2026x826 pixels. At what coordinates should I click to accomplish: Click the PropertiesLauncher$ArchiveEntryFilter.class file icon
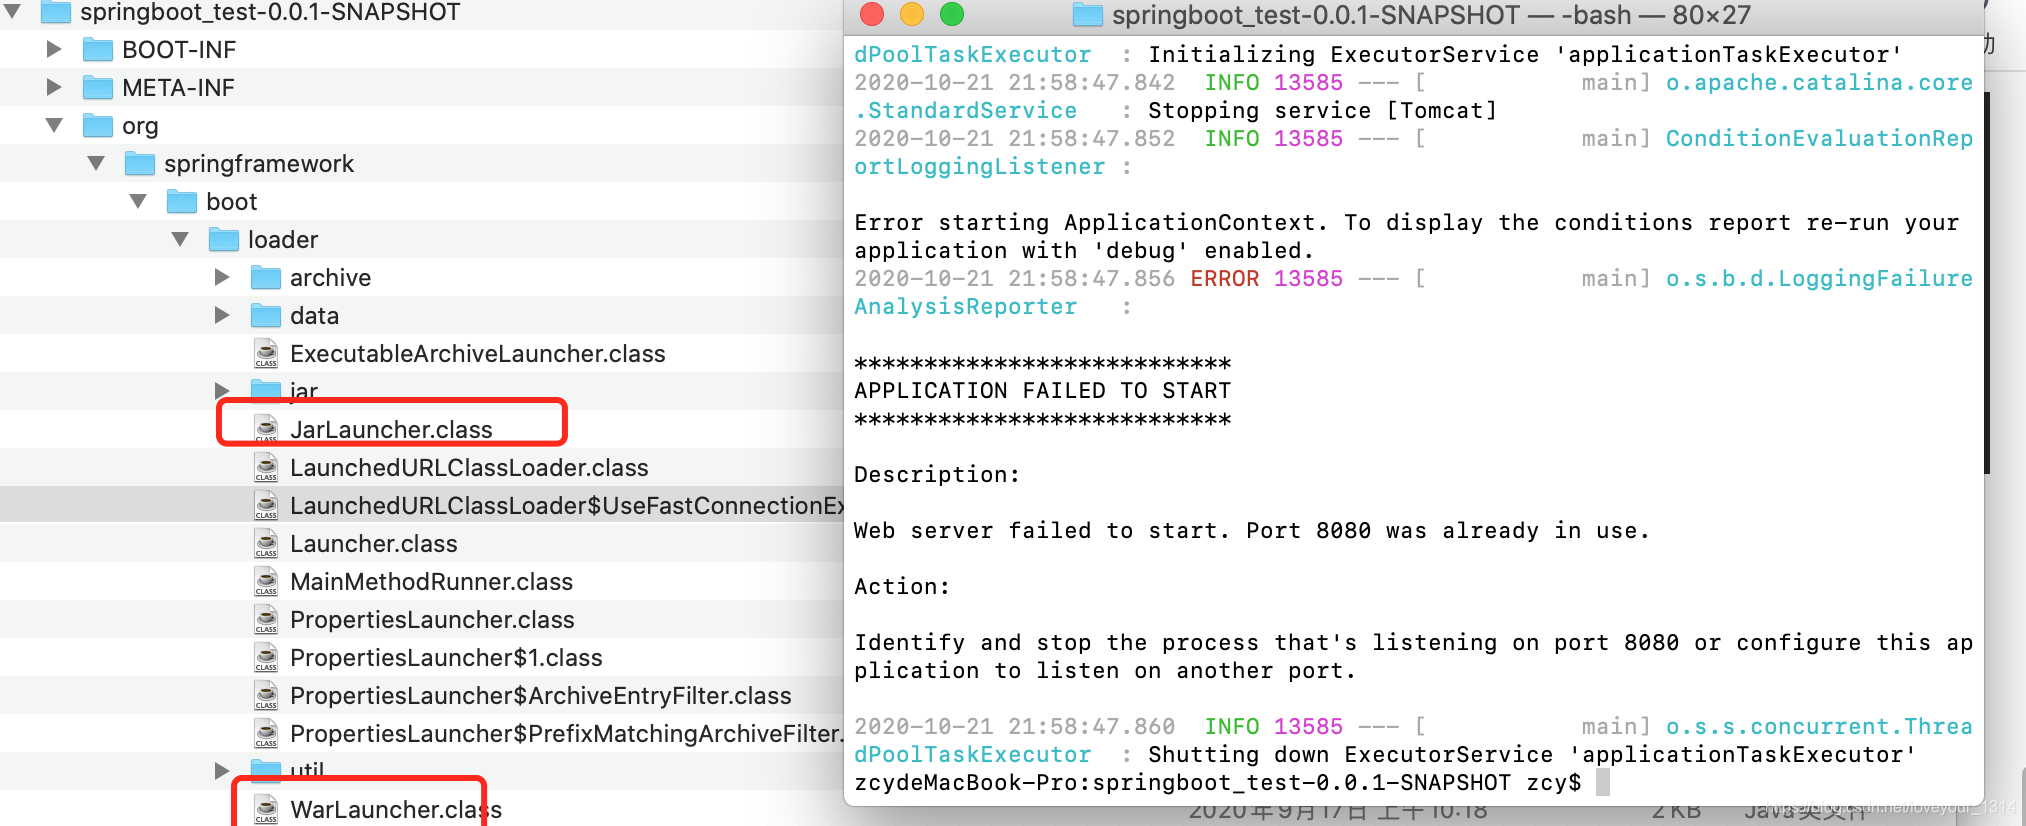point(266,695)
